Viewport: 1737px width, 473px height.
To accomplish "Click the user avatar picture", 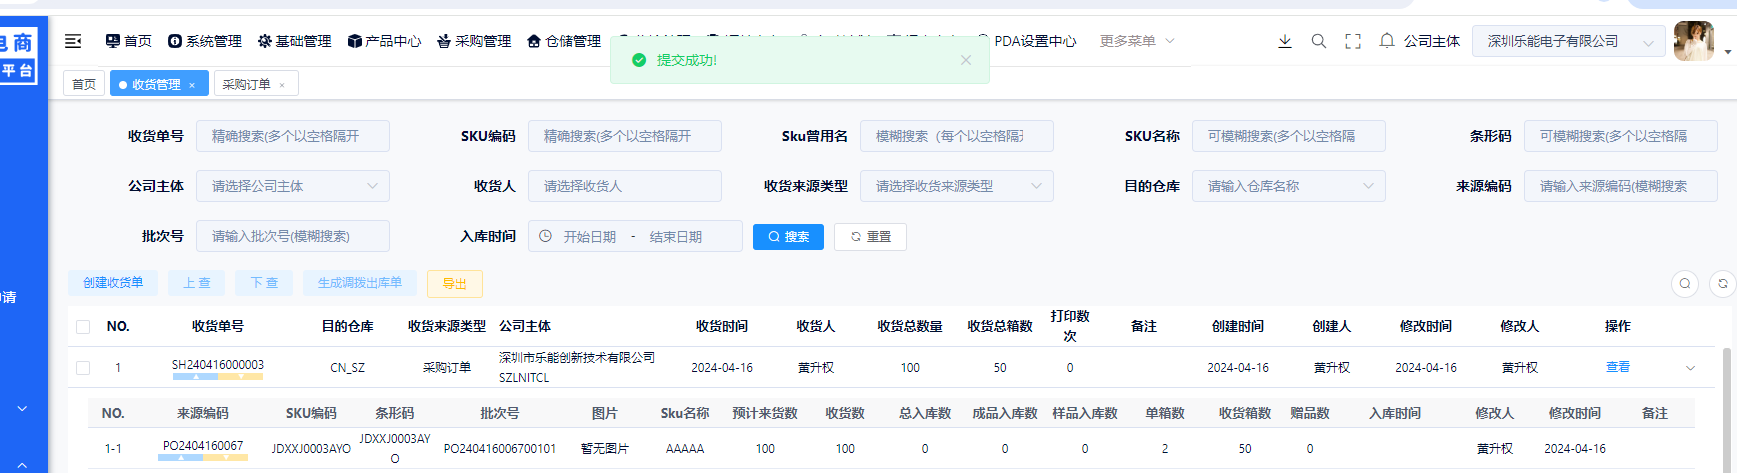I will pos(1693,41).
